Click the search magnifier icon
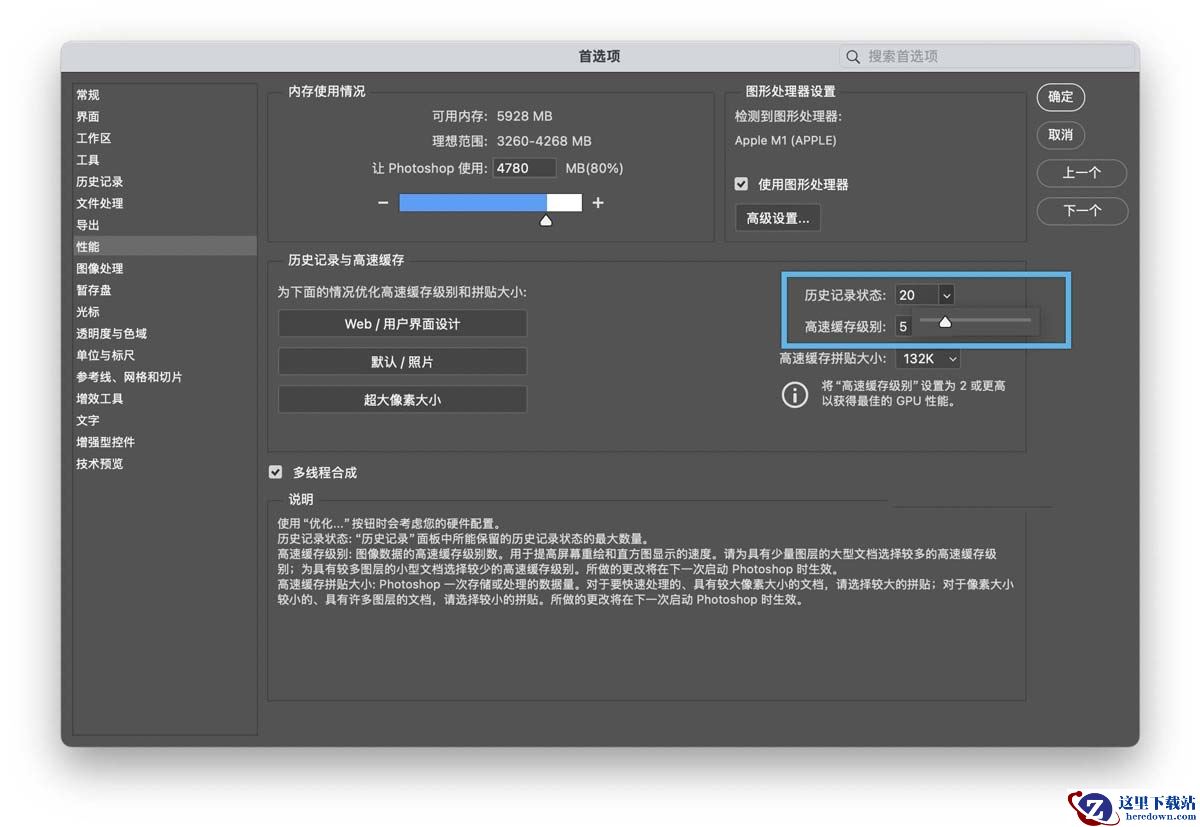1200x827 pixels. 853,57
